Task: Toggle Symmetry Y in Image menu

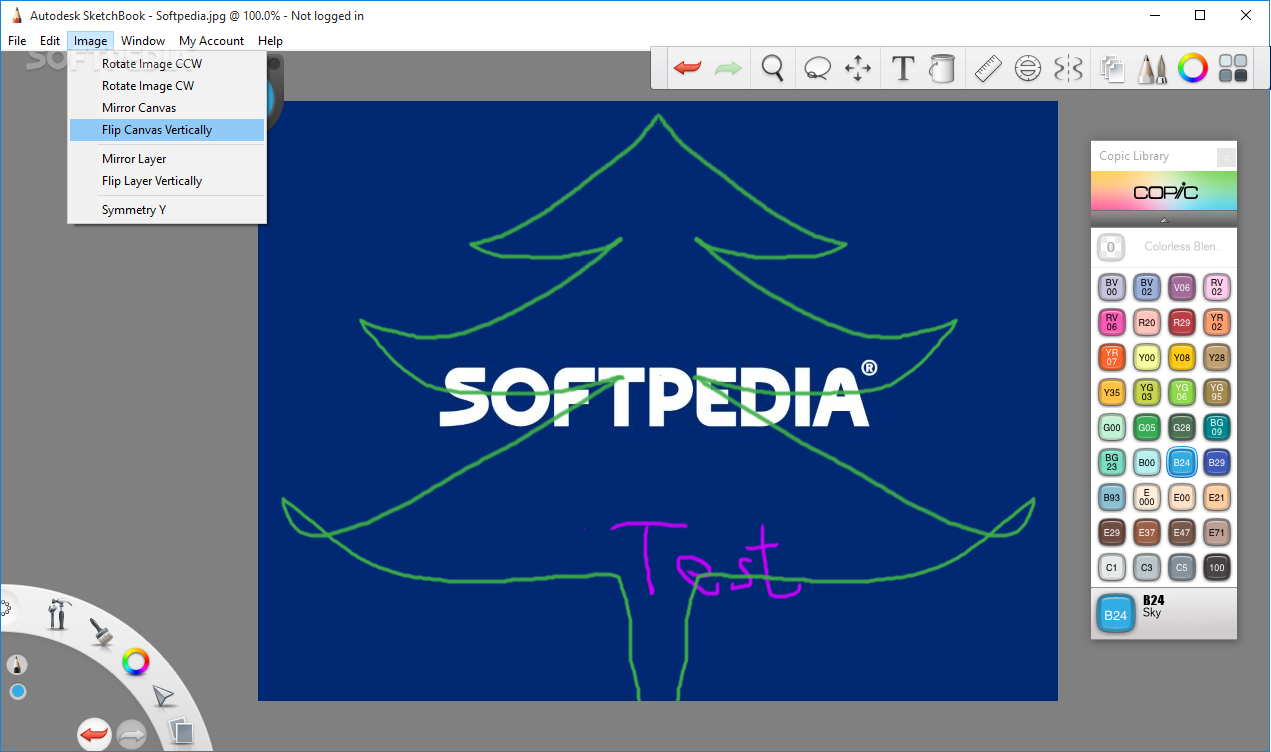Action: click(x=167, y=210)
